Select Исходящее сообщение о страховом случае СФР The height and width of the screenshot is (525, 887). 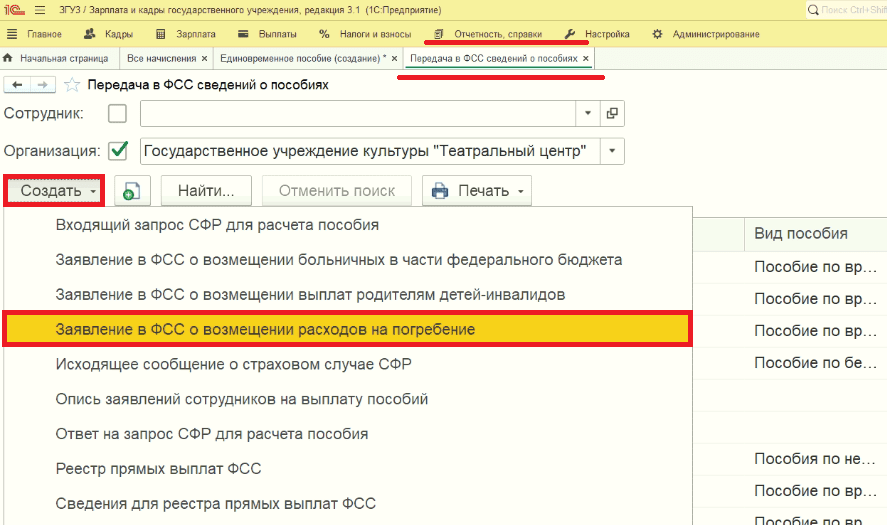[347, 364]
